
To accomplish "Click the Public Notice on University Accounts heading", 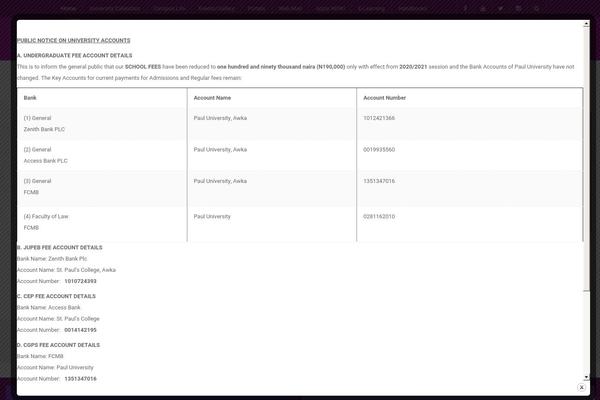I will [73, 40].
